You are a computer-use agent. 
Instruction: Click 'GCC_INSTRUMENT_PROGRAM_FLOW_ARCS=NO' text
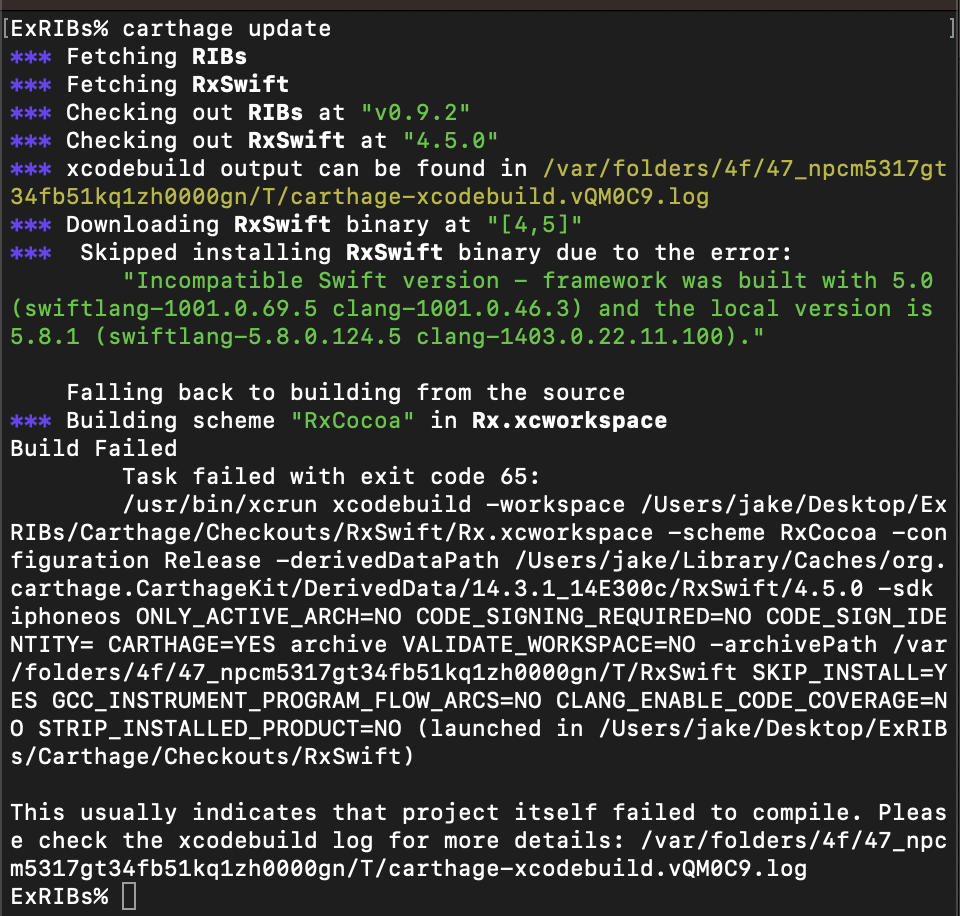(x=297, y=700)
